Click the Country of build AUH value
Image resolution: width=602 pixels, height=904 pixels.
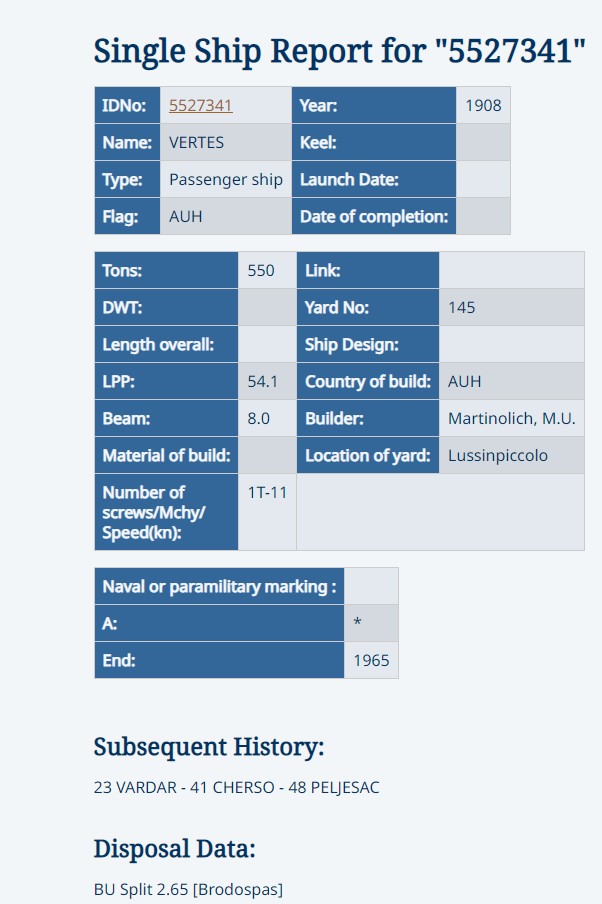coord(464,381)
